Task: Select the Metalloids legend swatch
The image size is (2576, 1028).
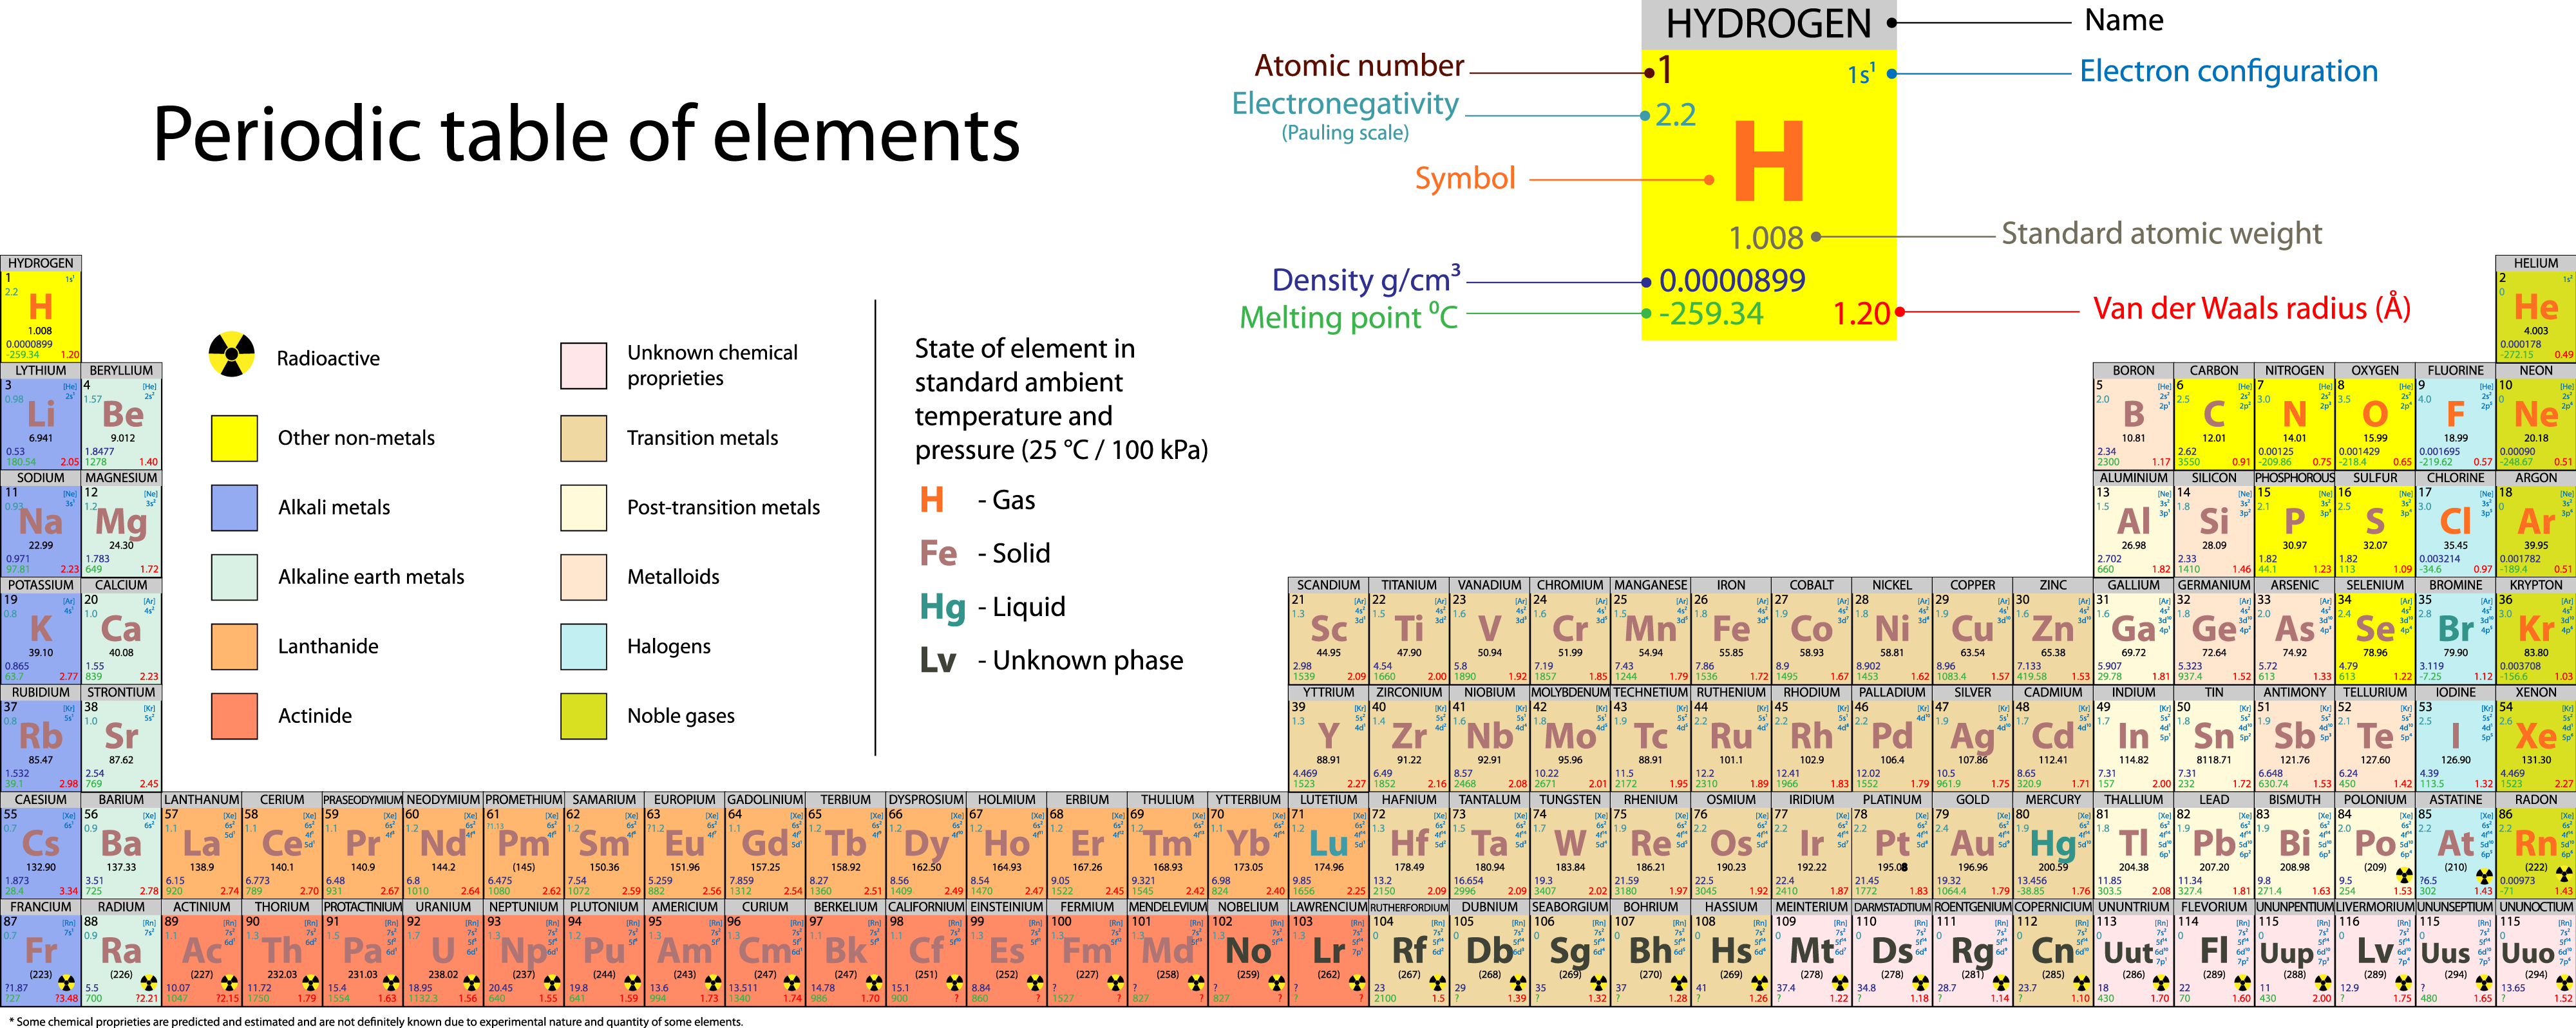Action: [584, 577]
